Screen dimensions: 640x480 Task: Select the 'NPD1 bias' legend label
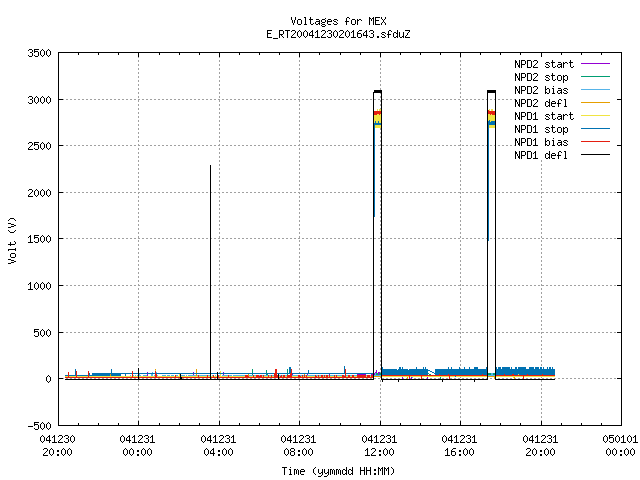(541, 142)
